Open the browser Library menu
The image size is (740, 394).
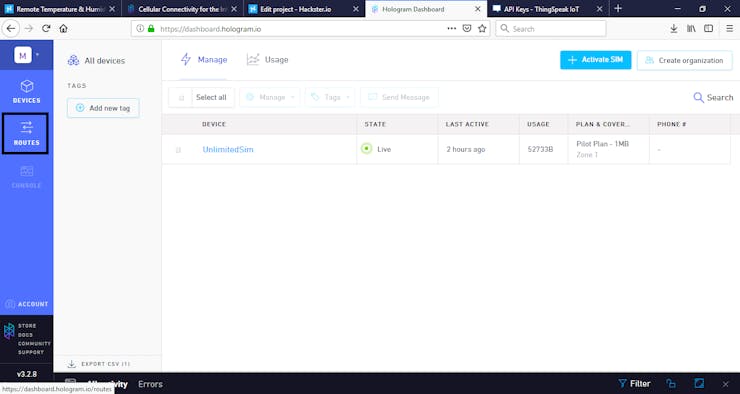coord(691,29)
